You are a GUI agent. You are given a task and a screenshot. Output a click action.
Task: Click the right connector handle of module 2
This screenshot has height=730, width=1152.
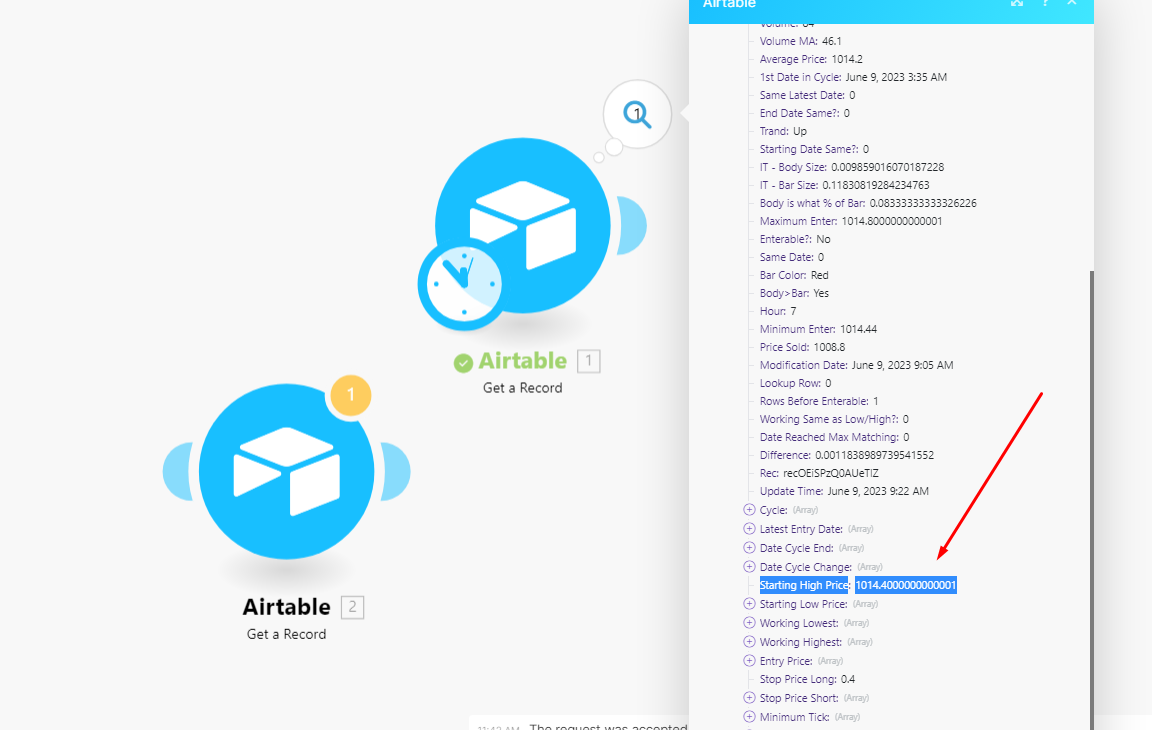395,471
